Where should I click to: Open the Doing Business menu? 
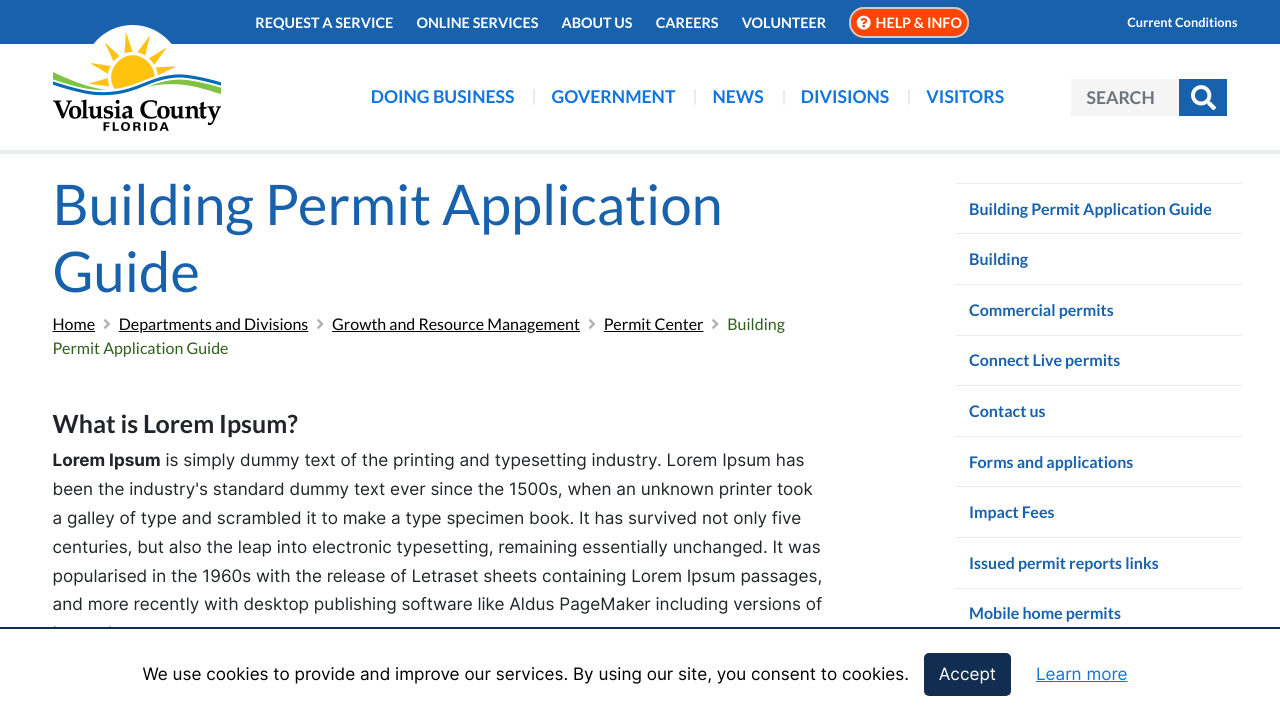click(x=442, y=97)
